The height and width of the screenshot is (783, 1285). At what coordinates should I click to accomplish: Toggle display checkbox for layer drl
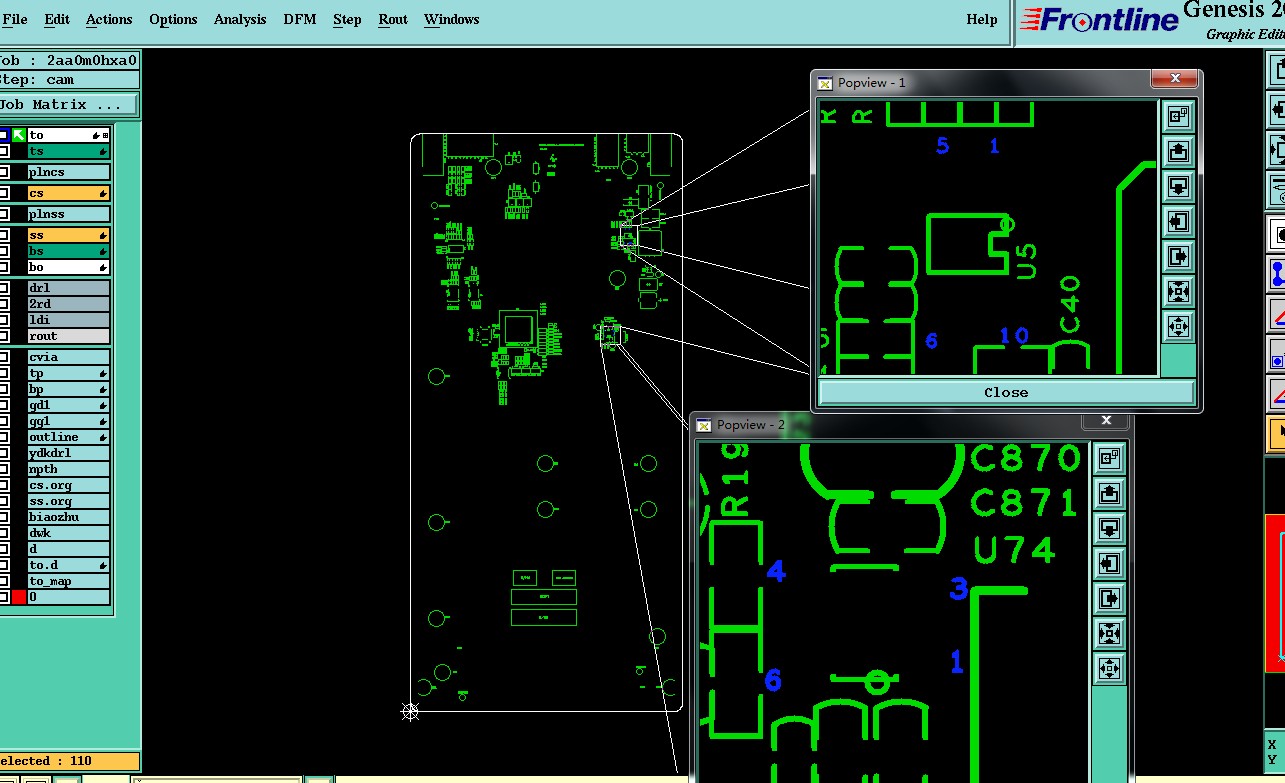(x=4, y=288)
